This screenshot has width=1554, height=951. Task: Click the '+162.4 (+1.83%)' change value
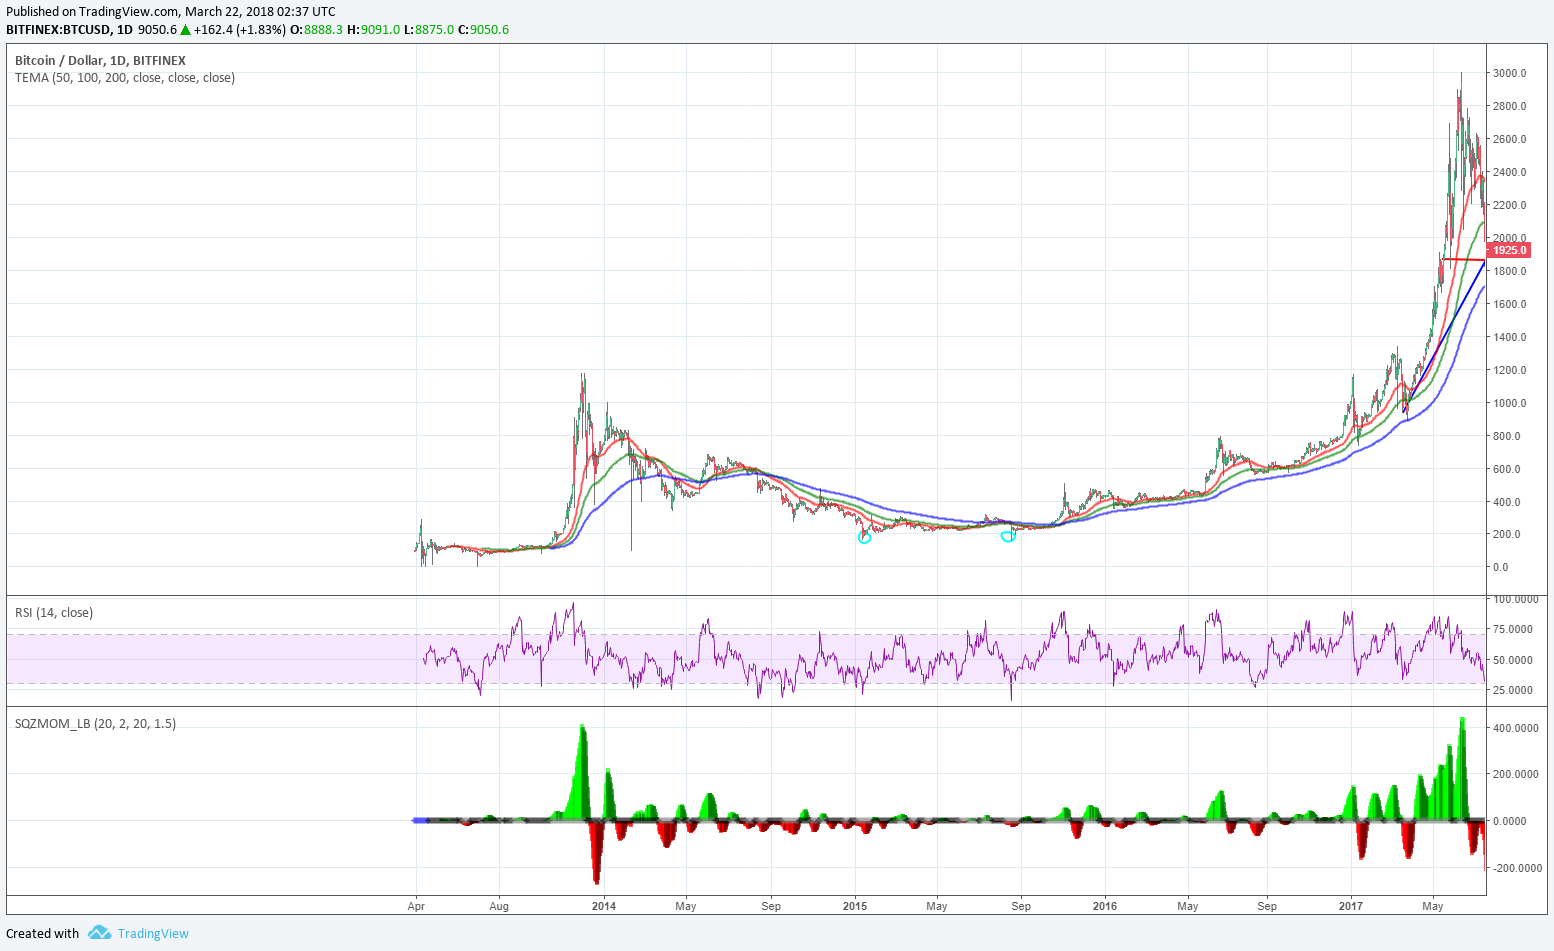(240, 29)
